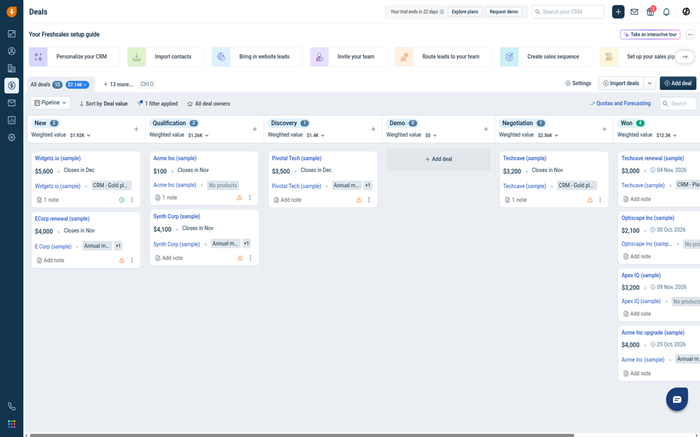Open the user profile avatar
Screen dimensions: 700x437
point(686,12)
